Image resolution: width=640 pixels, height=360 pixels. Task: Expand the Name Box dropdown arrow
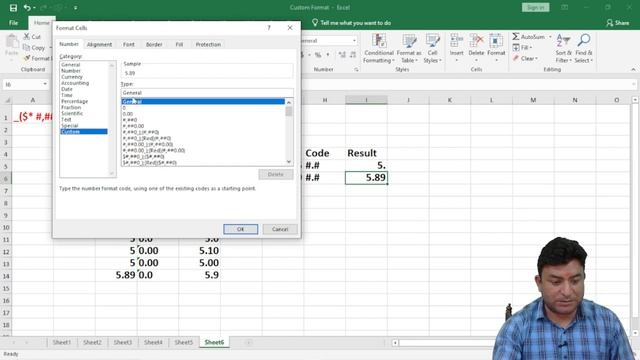pos(45,84)
